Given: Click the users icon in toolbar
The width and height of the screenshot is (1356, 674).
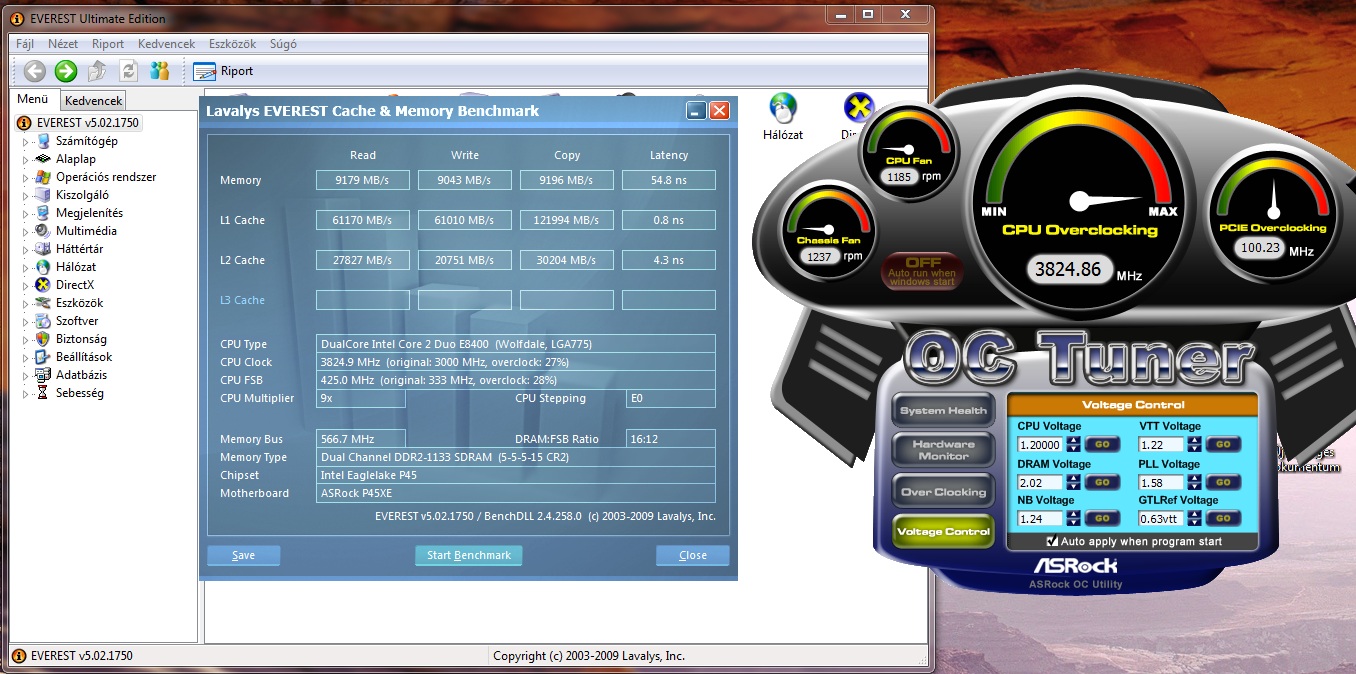Looking at the screenshot, I should [160, 71].
